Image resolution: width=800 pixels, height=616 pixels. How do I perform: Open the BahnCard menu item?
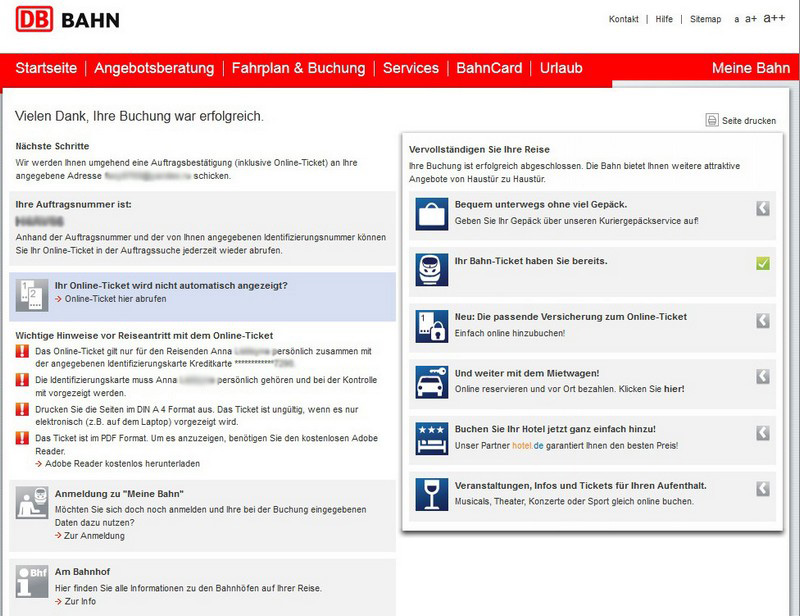pyautogui.click(x=489, y=68)
